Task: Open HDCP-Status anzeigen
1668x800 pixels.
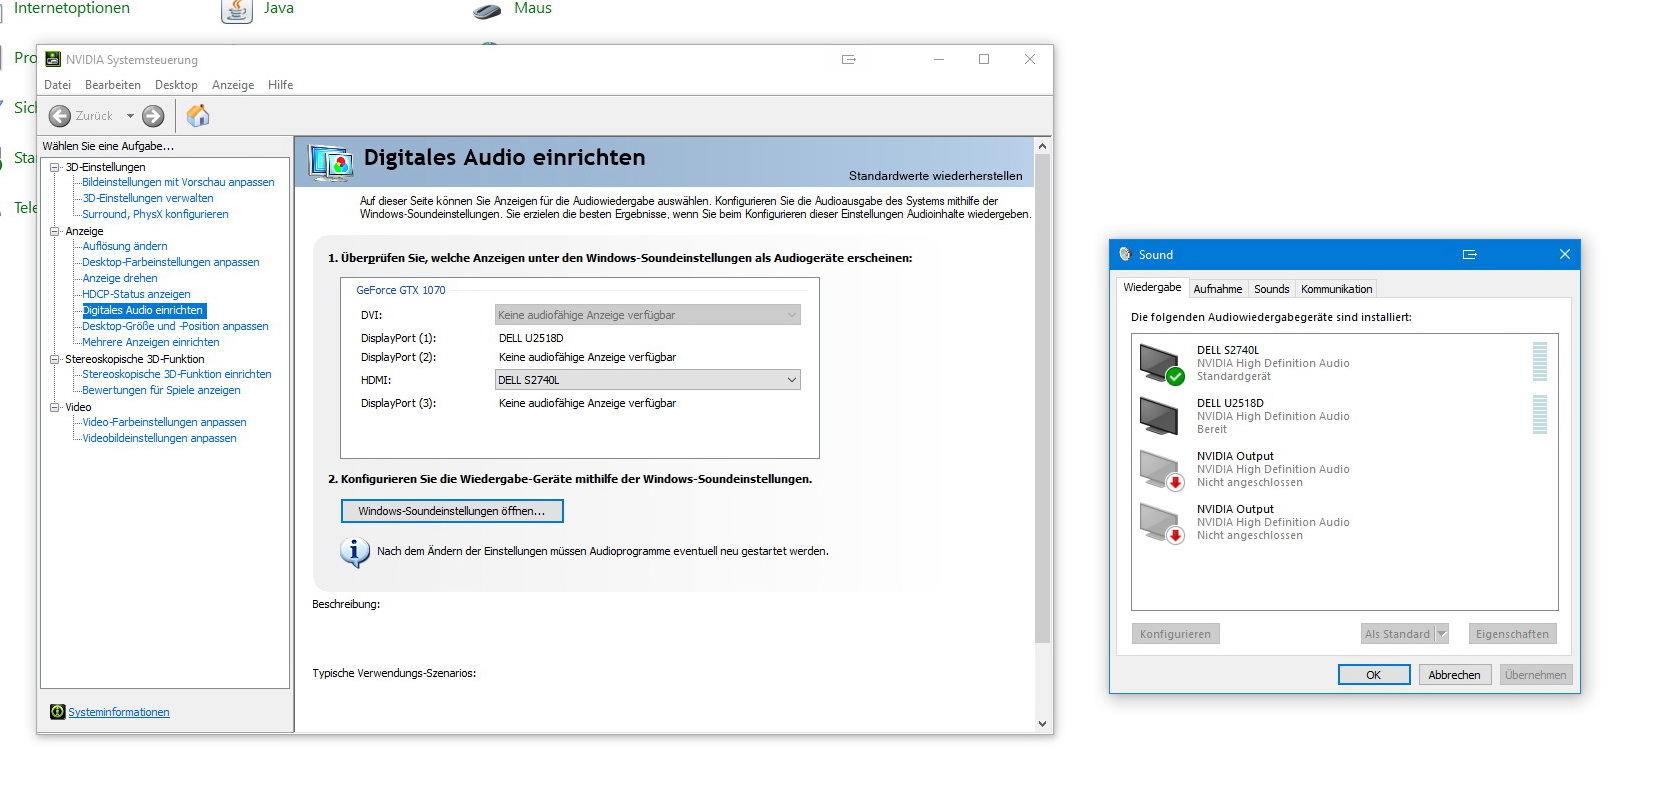Action: (136, 294)
